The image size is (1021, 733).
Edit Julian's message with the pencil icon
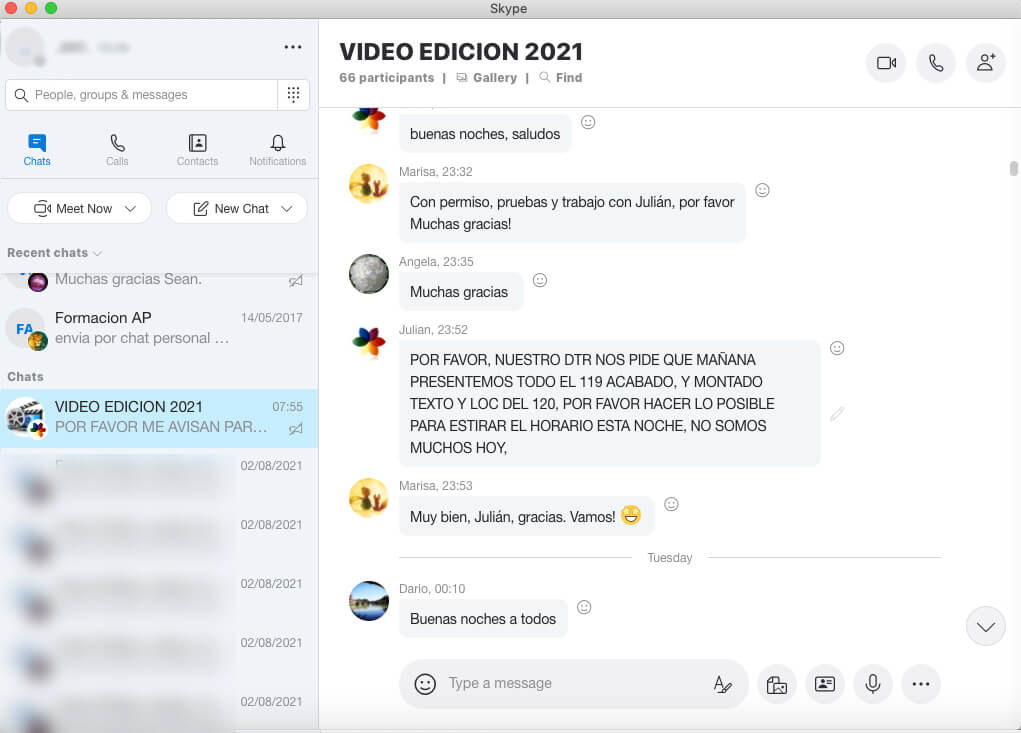click(837, 413)
